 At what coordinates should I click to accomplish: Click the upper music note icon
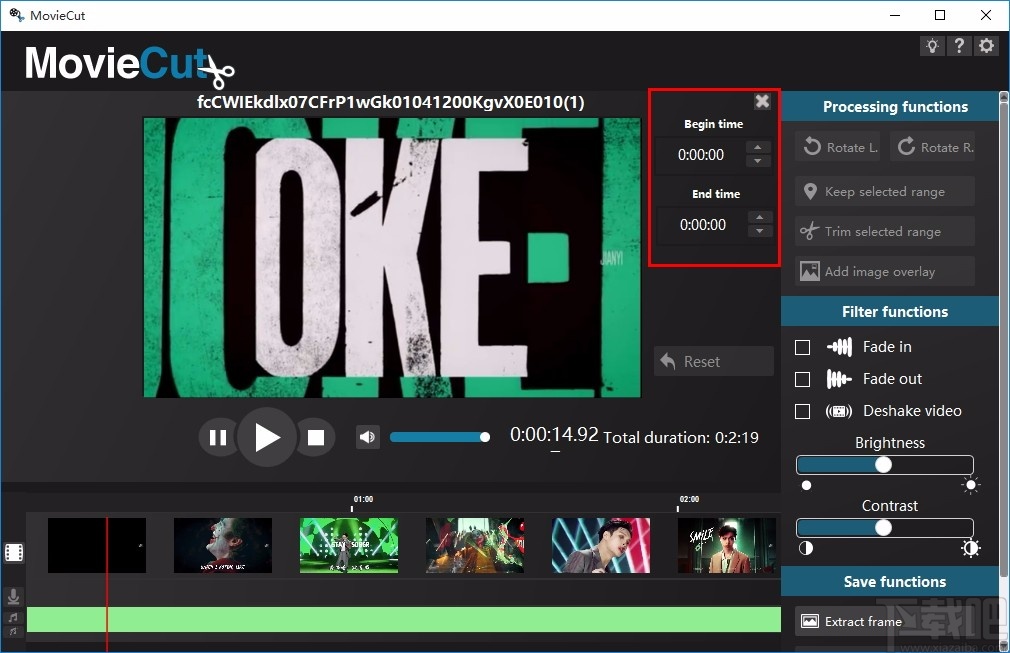(x=13, y=618)
